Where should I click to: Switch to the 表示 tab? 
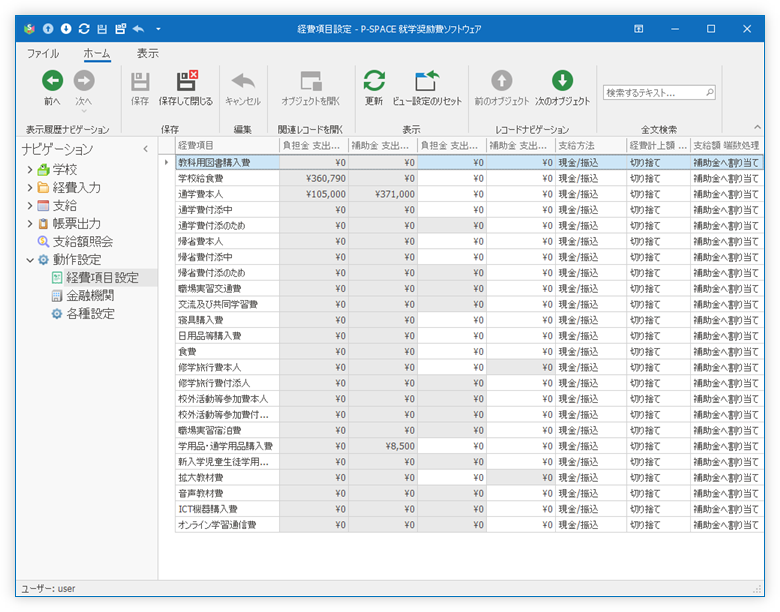[147, 53]
